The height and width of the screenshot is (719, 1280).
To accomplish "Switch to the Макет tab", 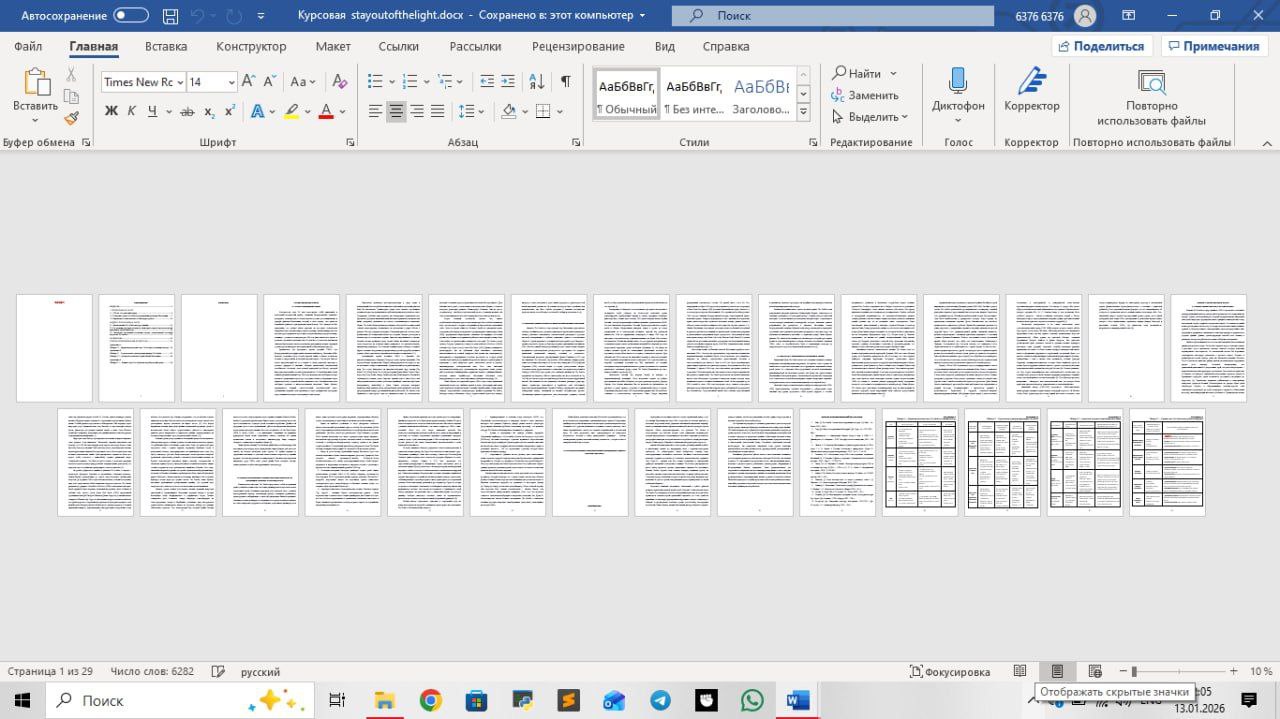I will (333, 46).
